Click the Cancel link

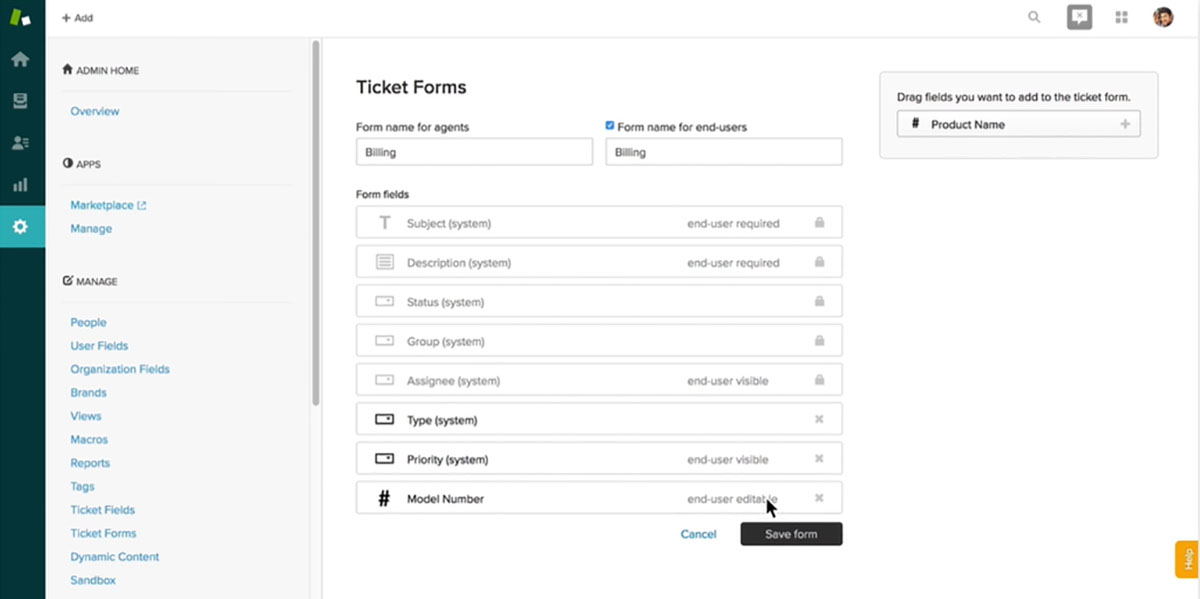[x=698, y=534]
